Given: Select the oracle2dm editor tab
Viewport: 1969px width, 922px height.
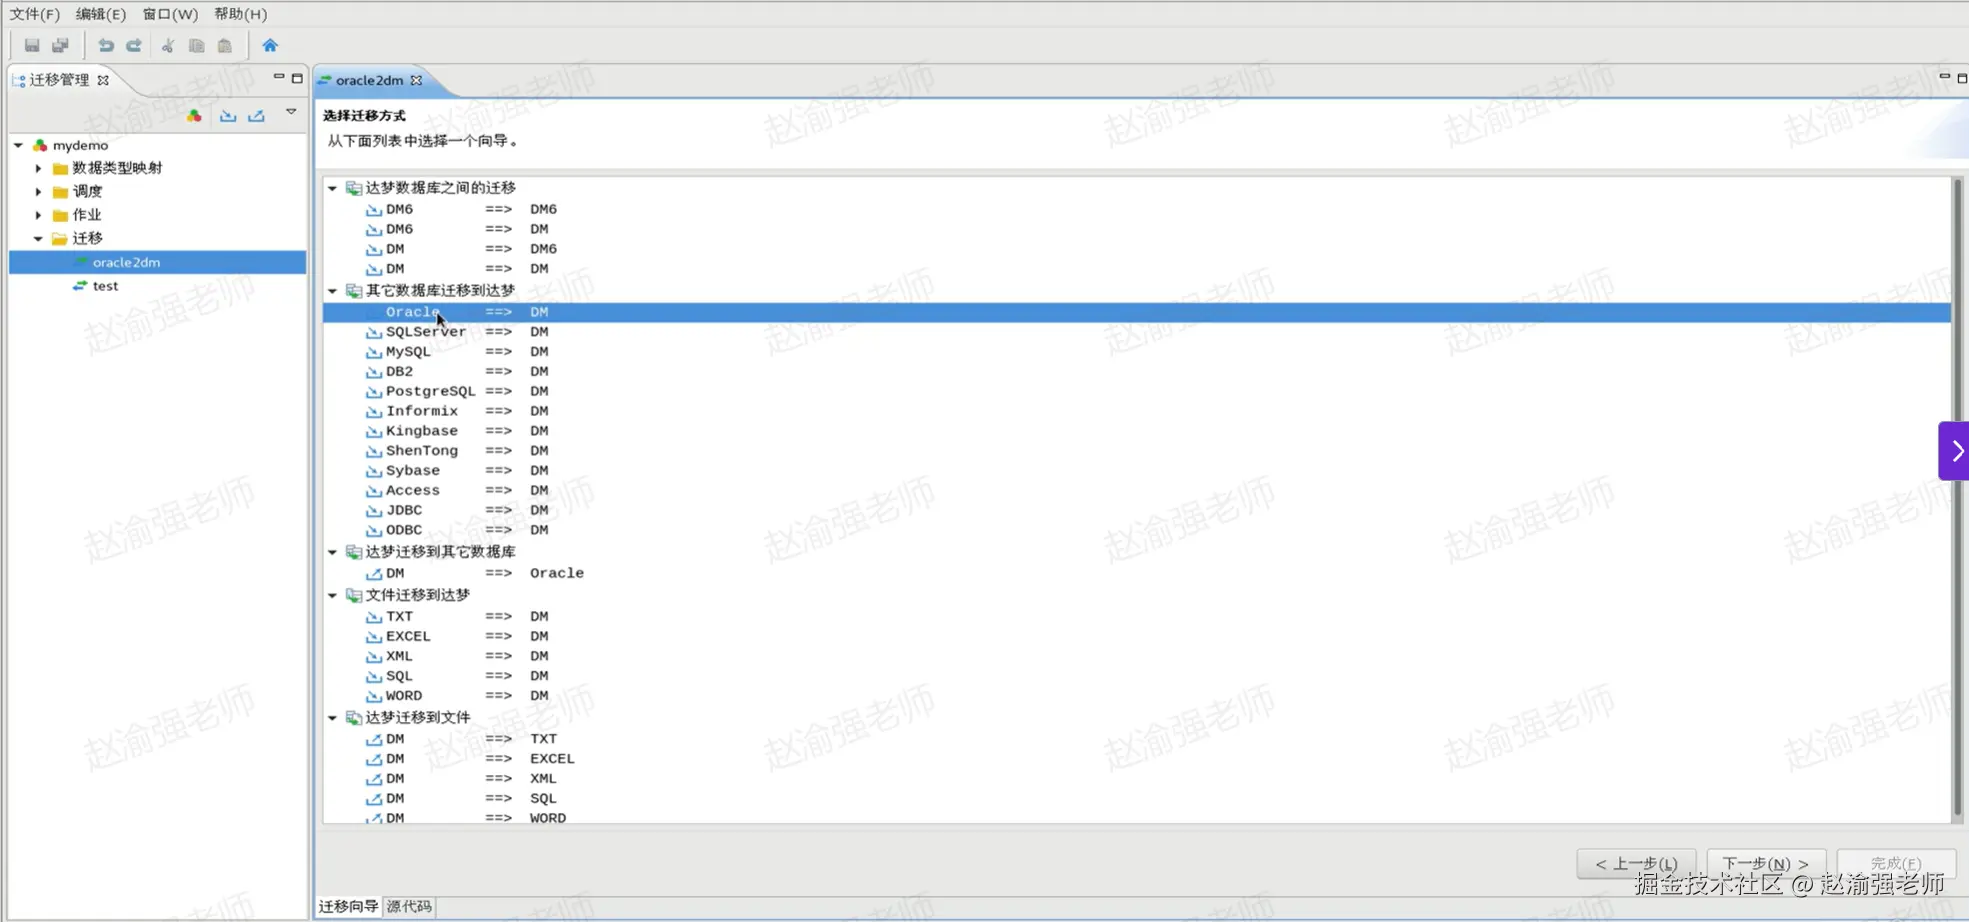Looking at the screenshot, I should click(369, 80).
